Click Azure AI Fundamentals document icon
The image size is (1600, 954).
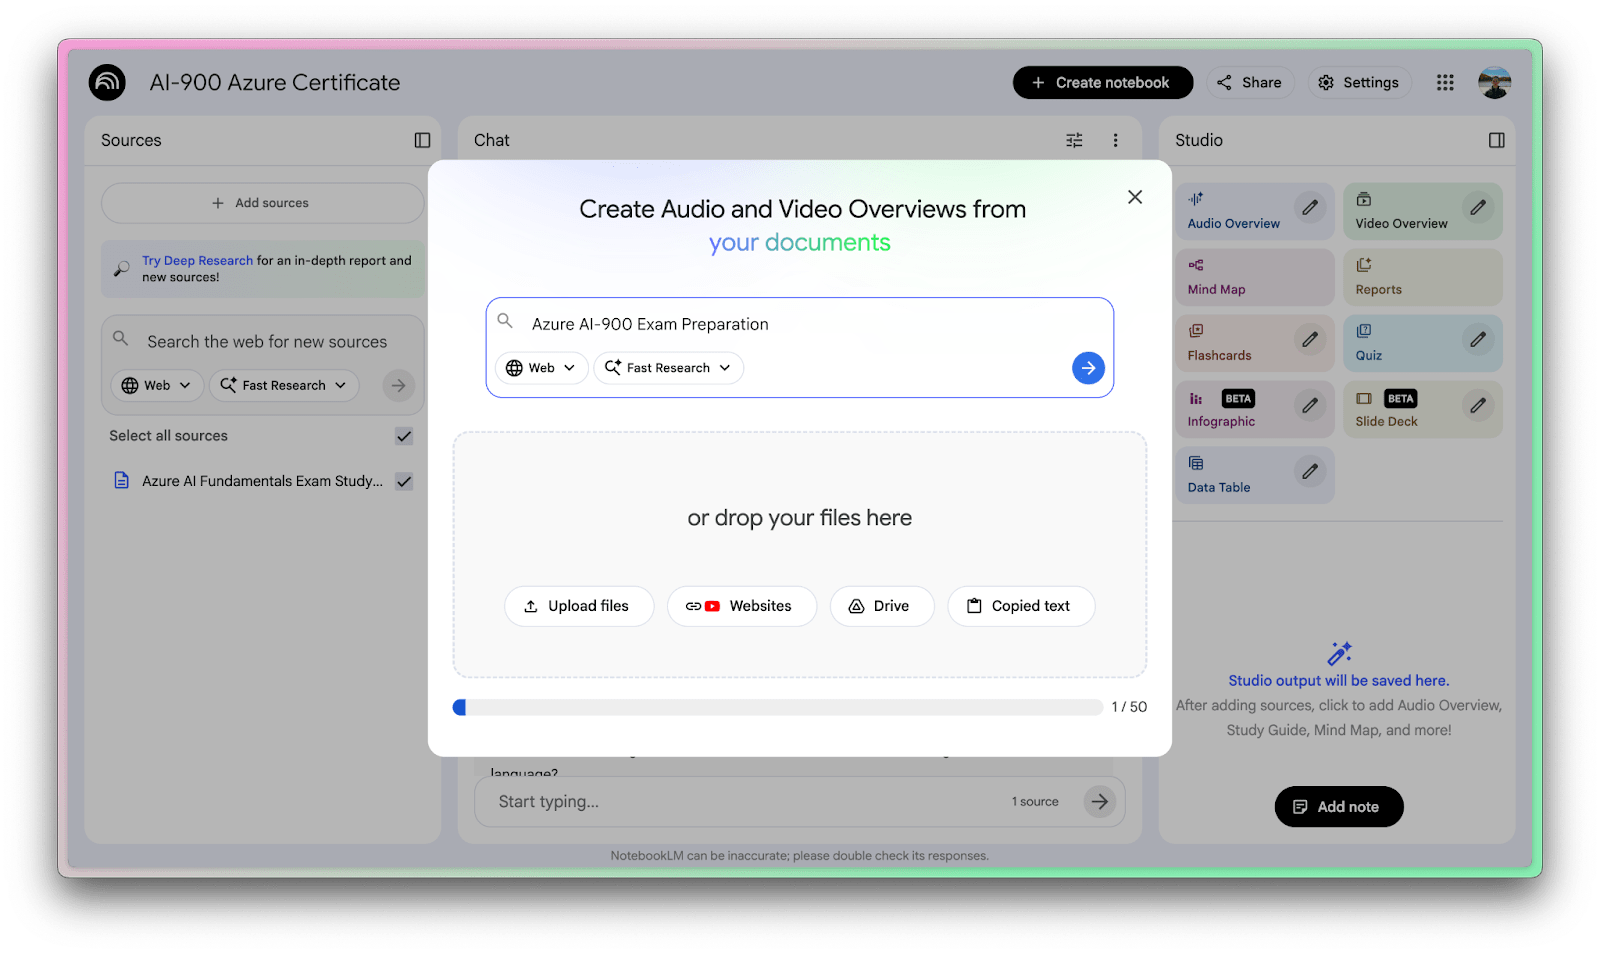[121, 480]
